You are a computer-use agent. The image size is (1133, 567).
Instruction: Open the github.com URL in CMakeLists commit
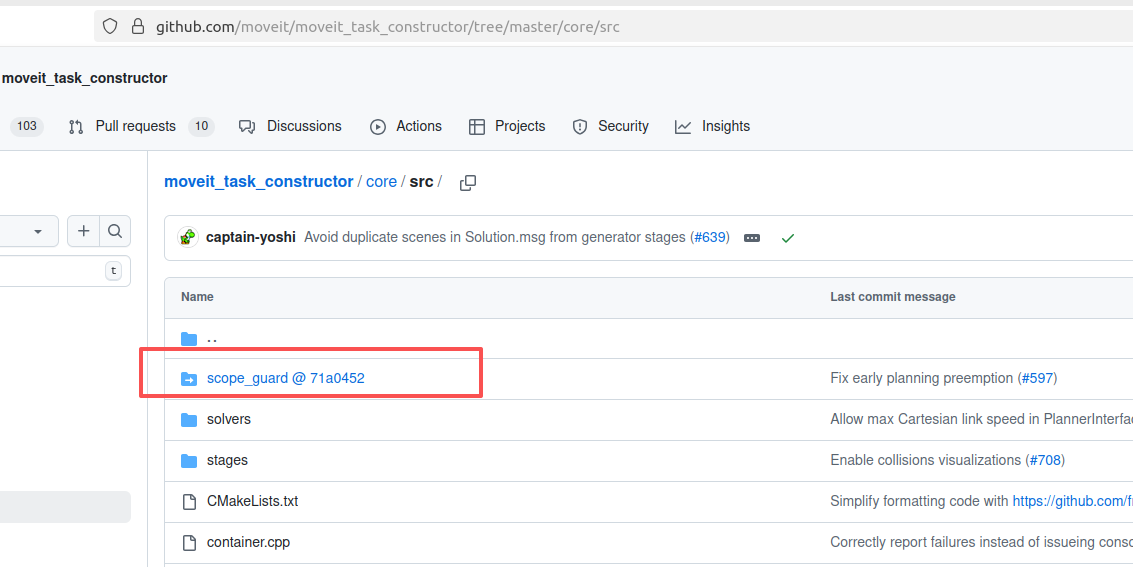coord(1072,501)
